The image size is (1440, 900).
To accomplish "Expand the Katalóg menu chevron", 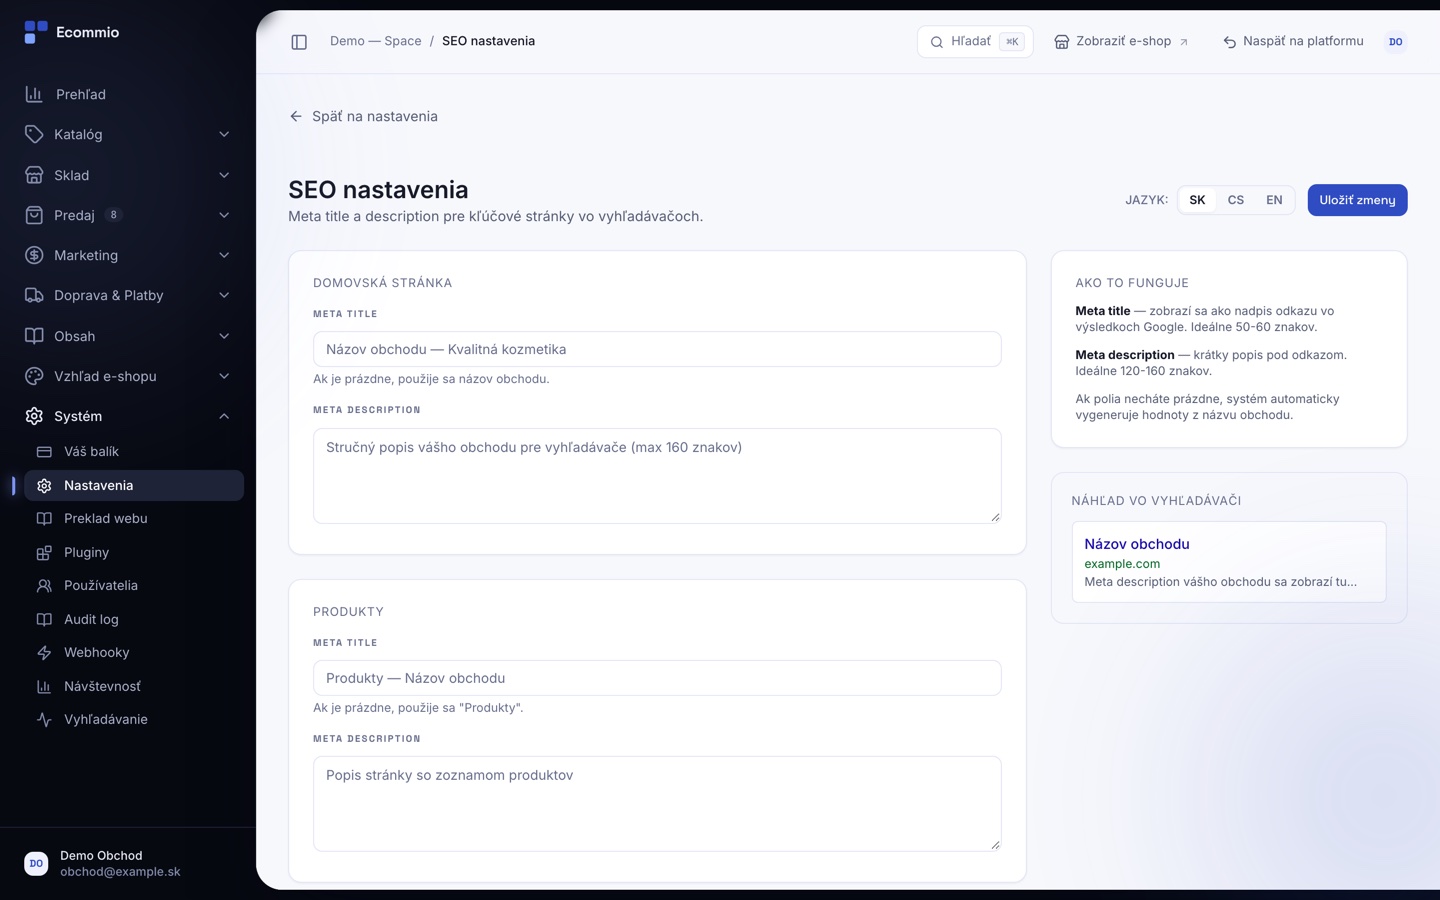I will point(224,135).
